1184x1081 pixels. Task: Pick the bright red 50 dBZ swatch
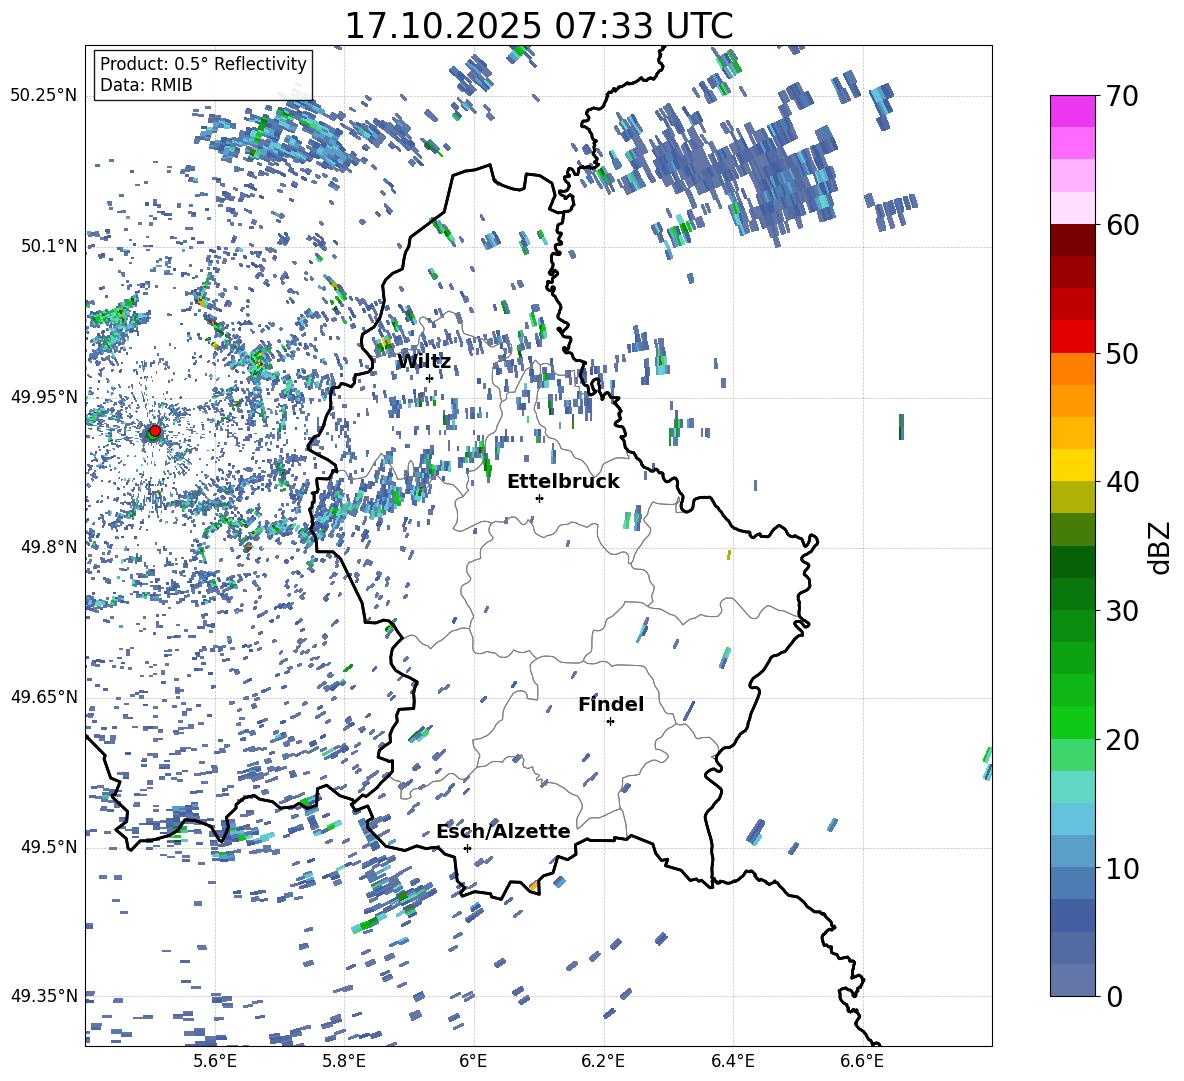1073,337
